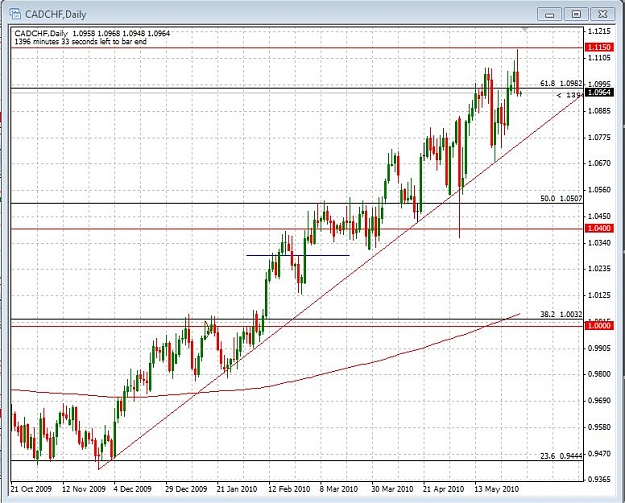The image size is (625, 503).
Task: Click the 38.2 1.0032 Fibonacci label
Action: [561, 314]
